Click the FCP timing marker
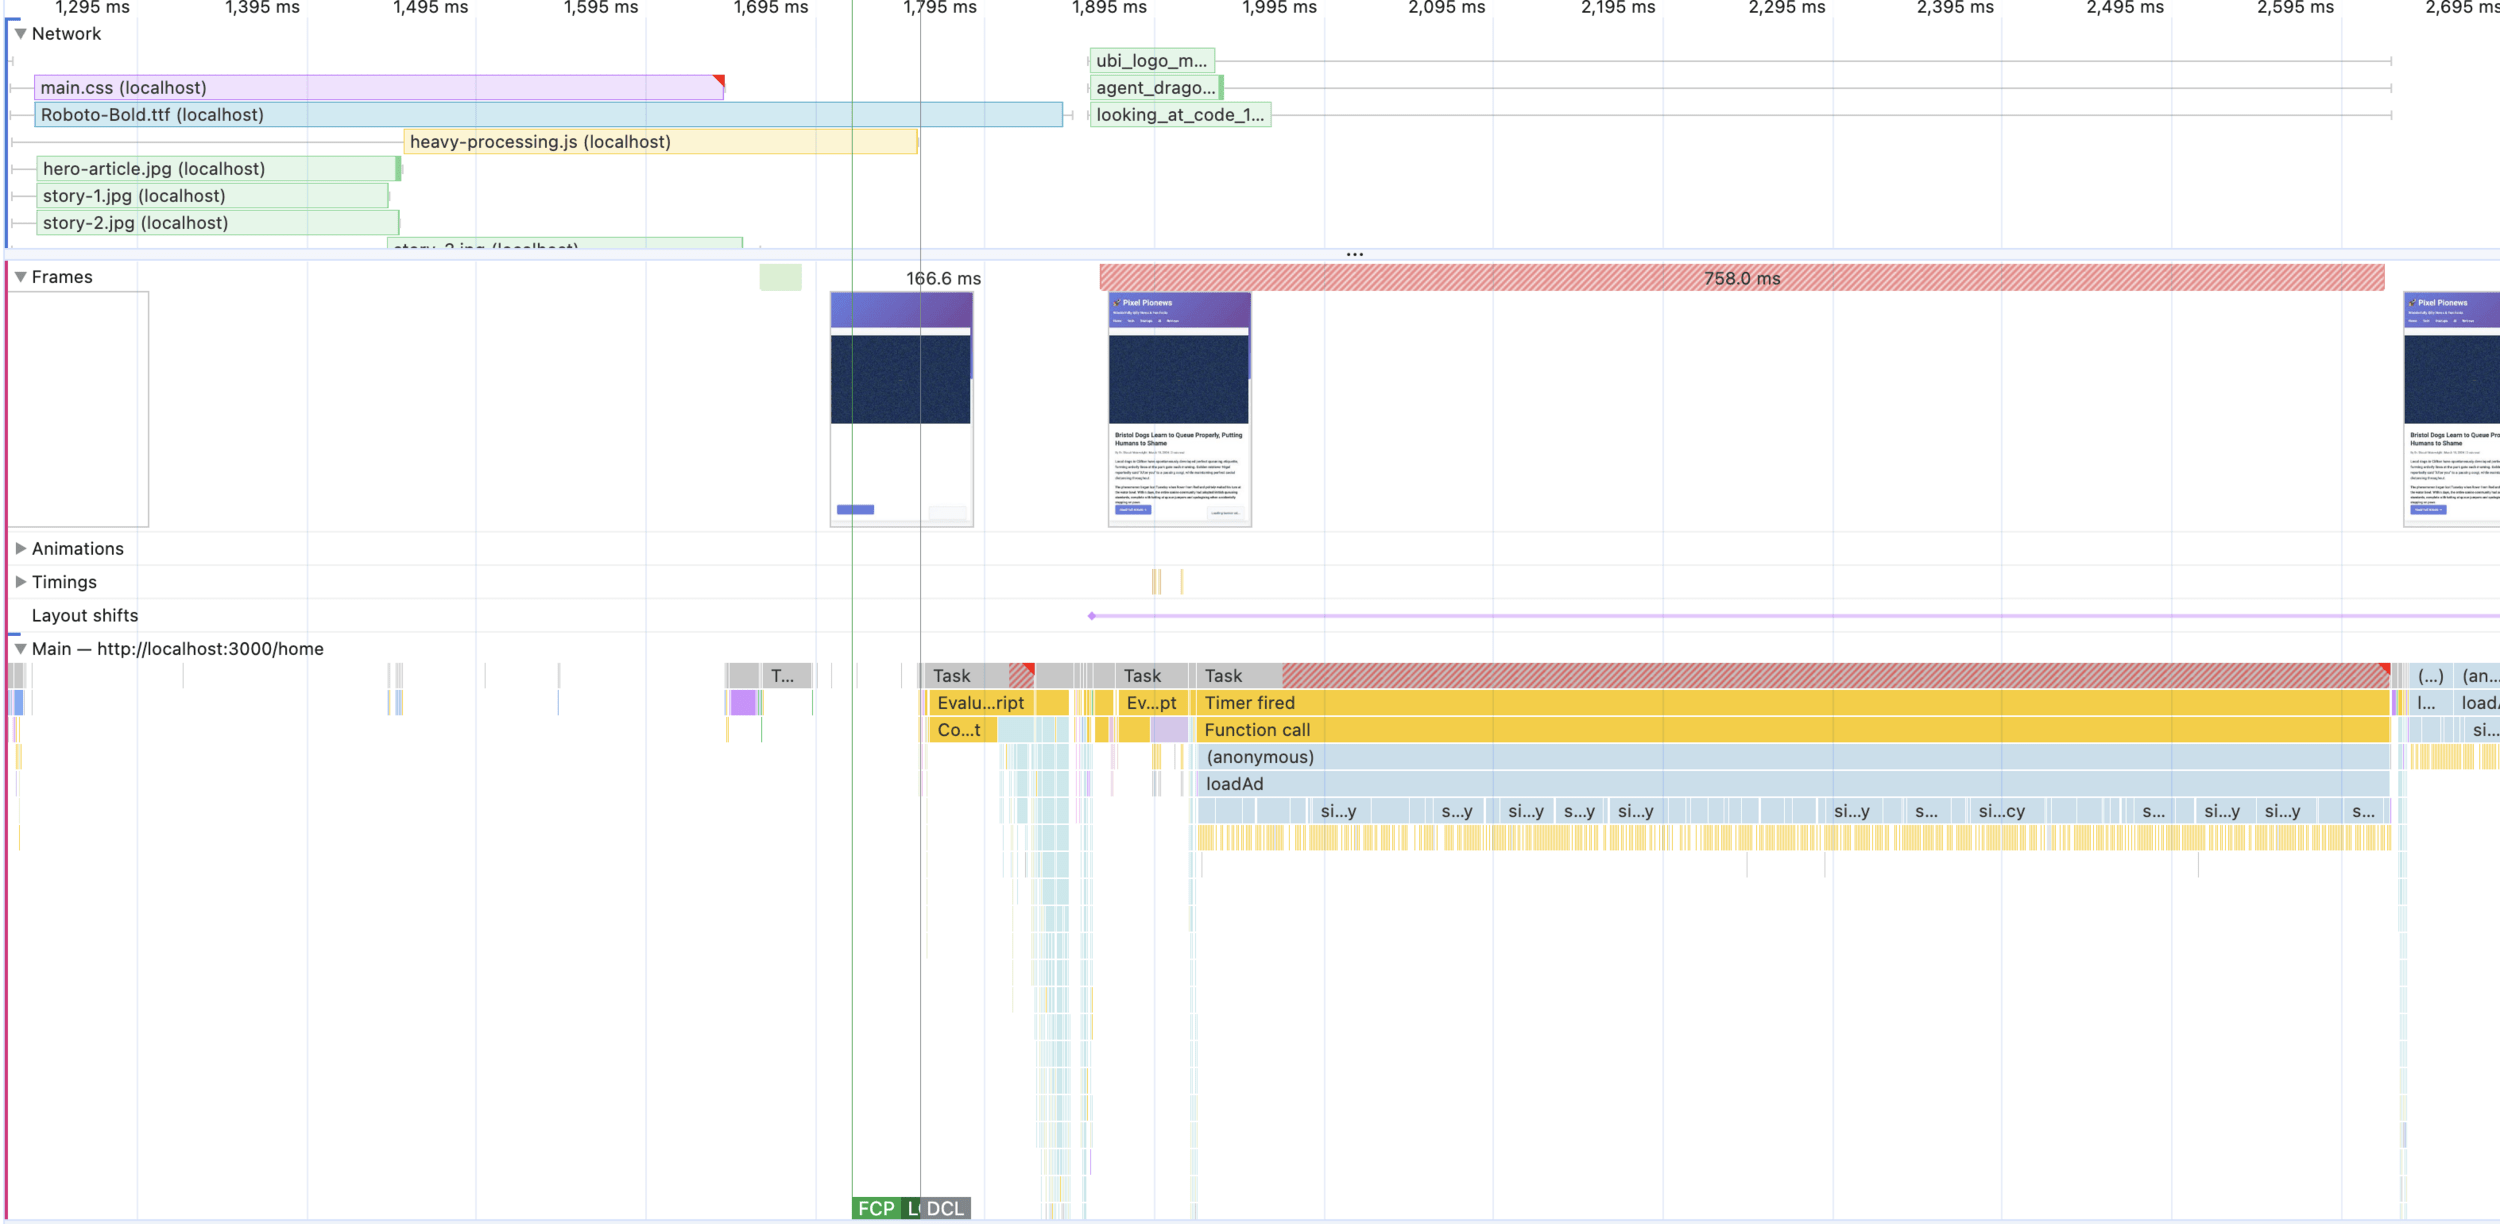Viewport: 2500px width, 1224px height. (876, 1208)
